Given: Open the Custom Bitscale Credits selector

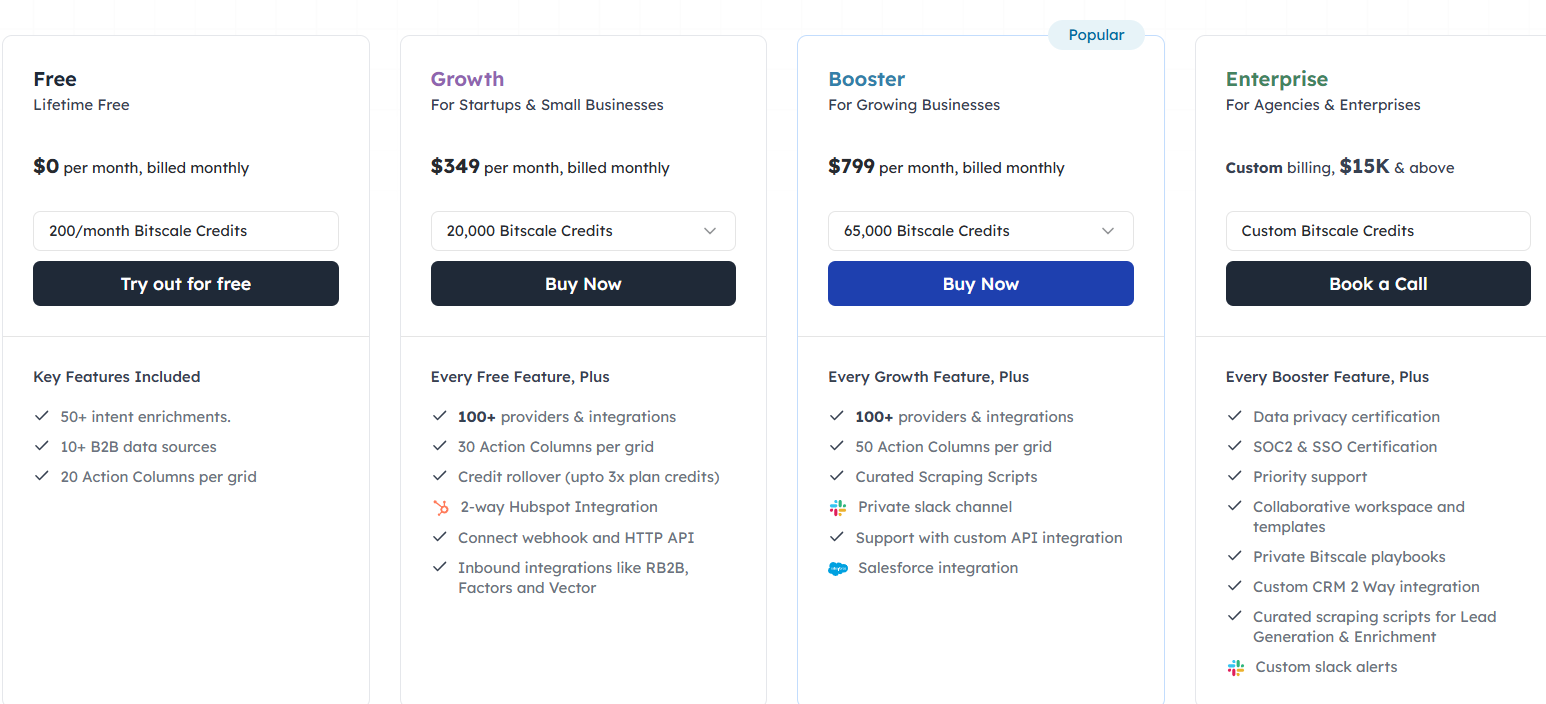Looking at the screenshot, I should [x=1377, y=231].
